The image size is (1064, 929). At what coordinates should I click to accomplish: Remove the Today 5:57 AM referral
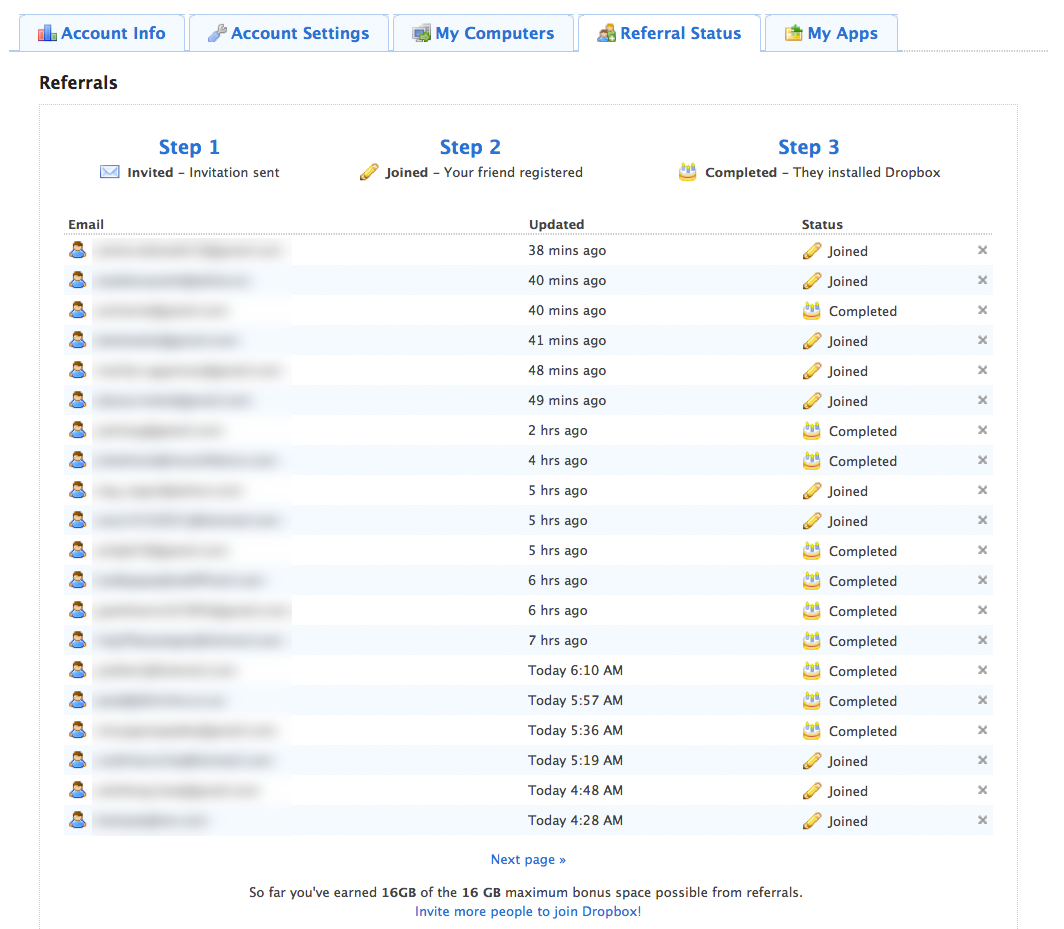[982, 700]
